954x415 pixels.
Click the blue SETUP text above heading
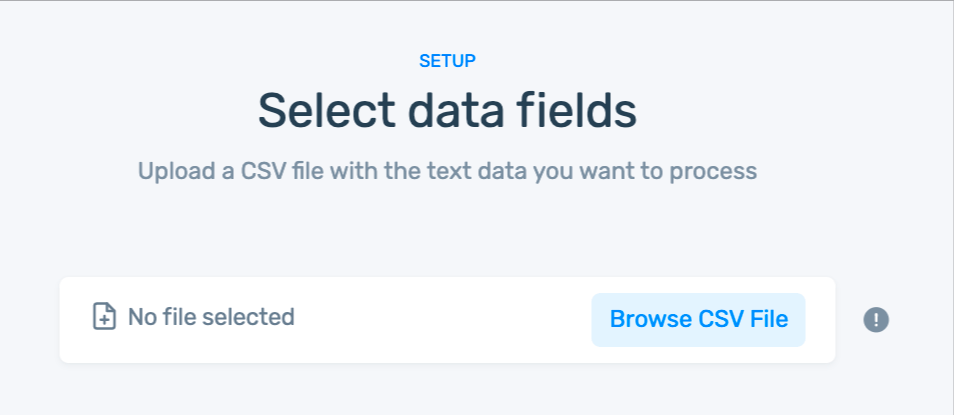[447, 61]
